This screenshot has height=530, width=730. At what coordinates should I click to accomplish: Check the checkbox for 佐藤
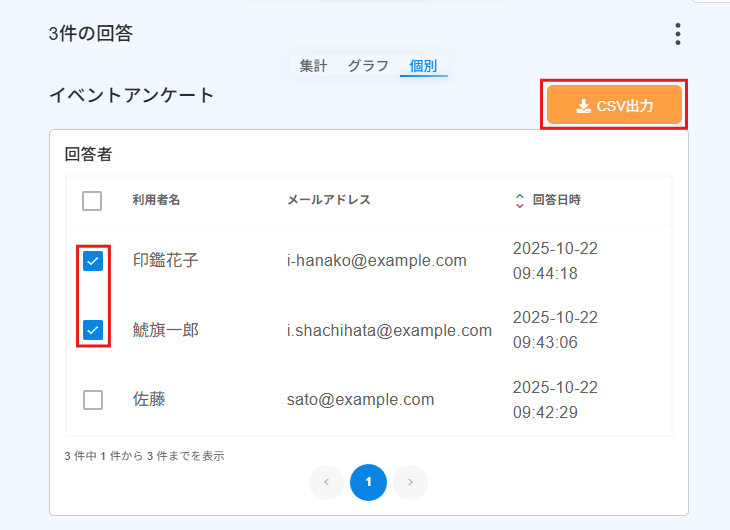(x=92, y=400)
